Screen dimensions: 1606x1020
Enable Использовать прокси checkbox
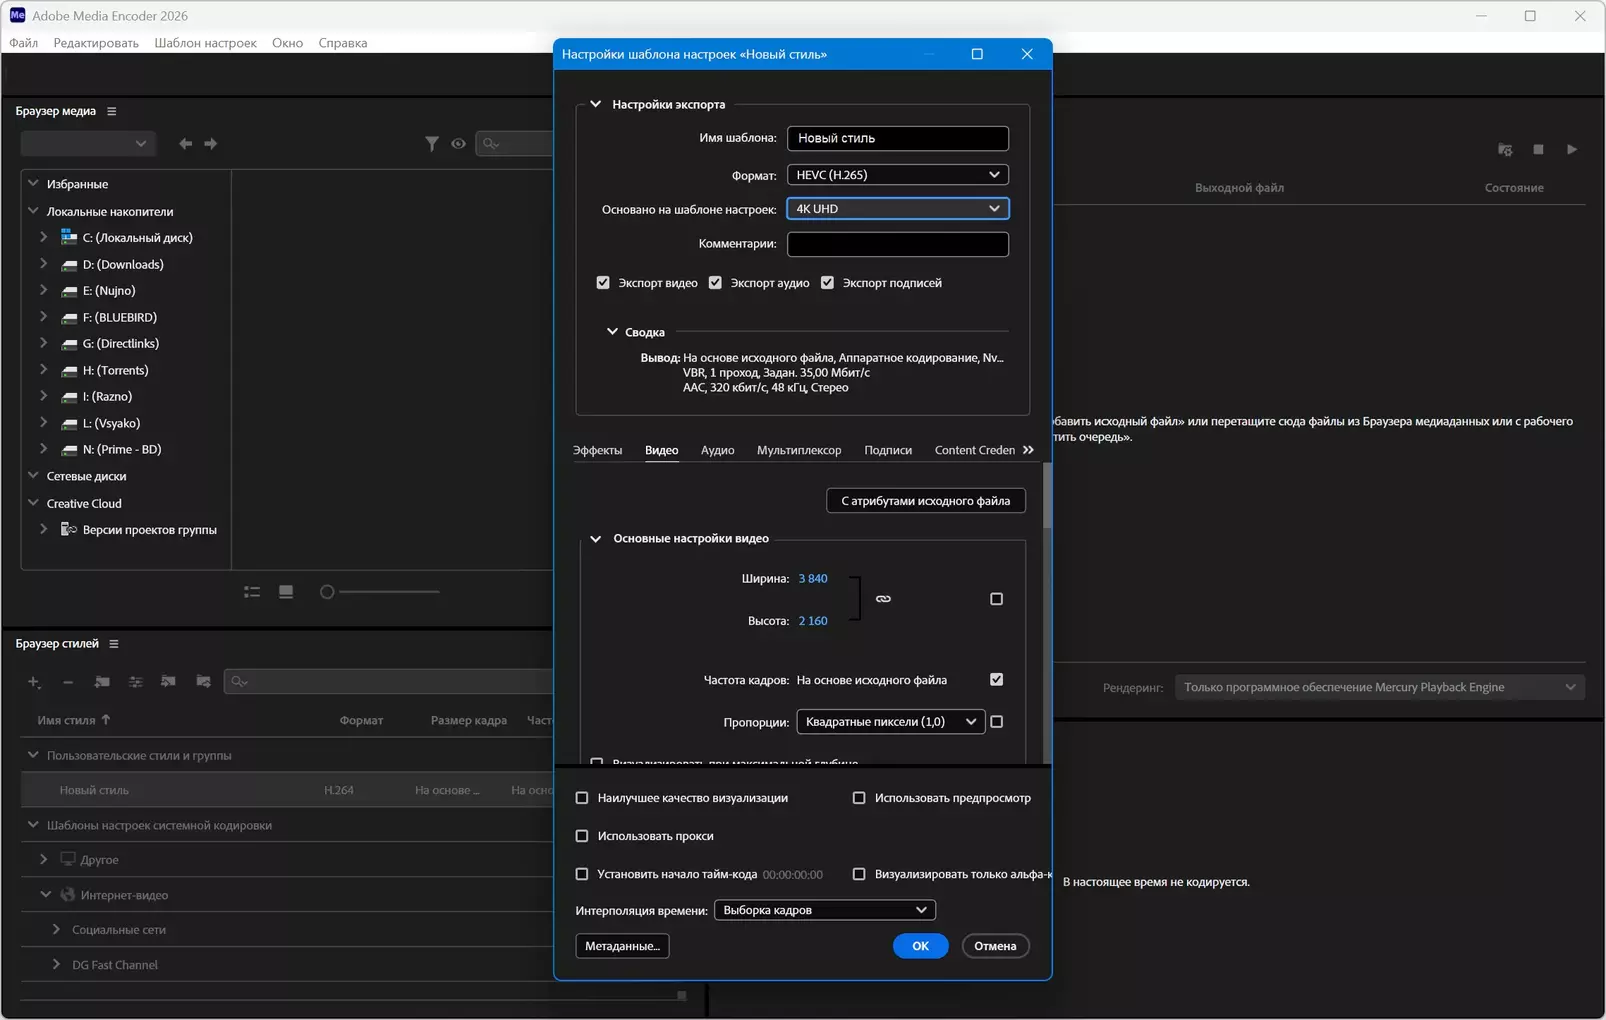tap(582, 836)
